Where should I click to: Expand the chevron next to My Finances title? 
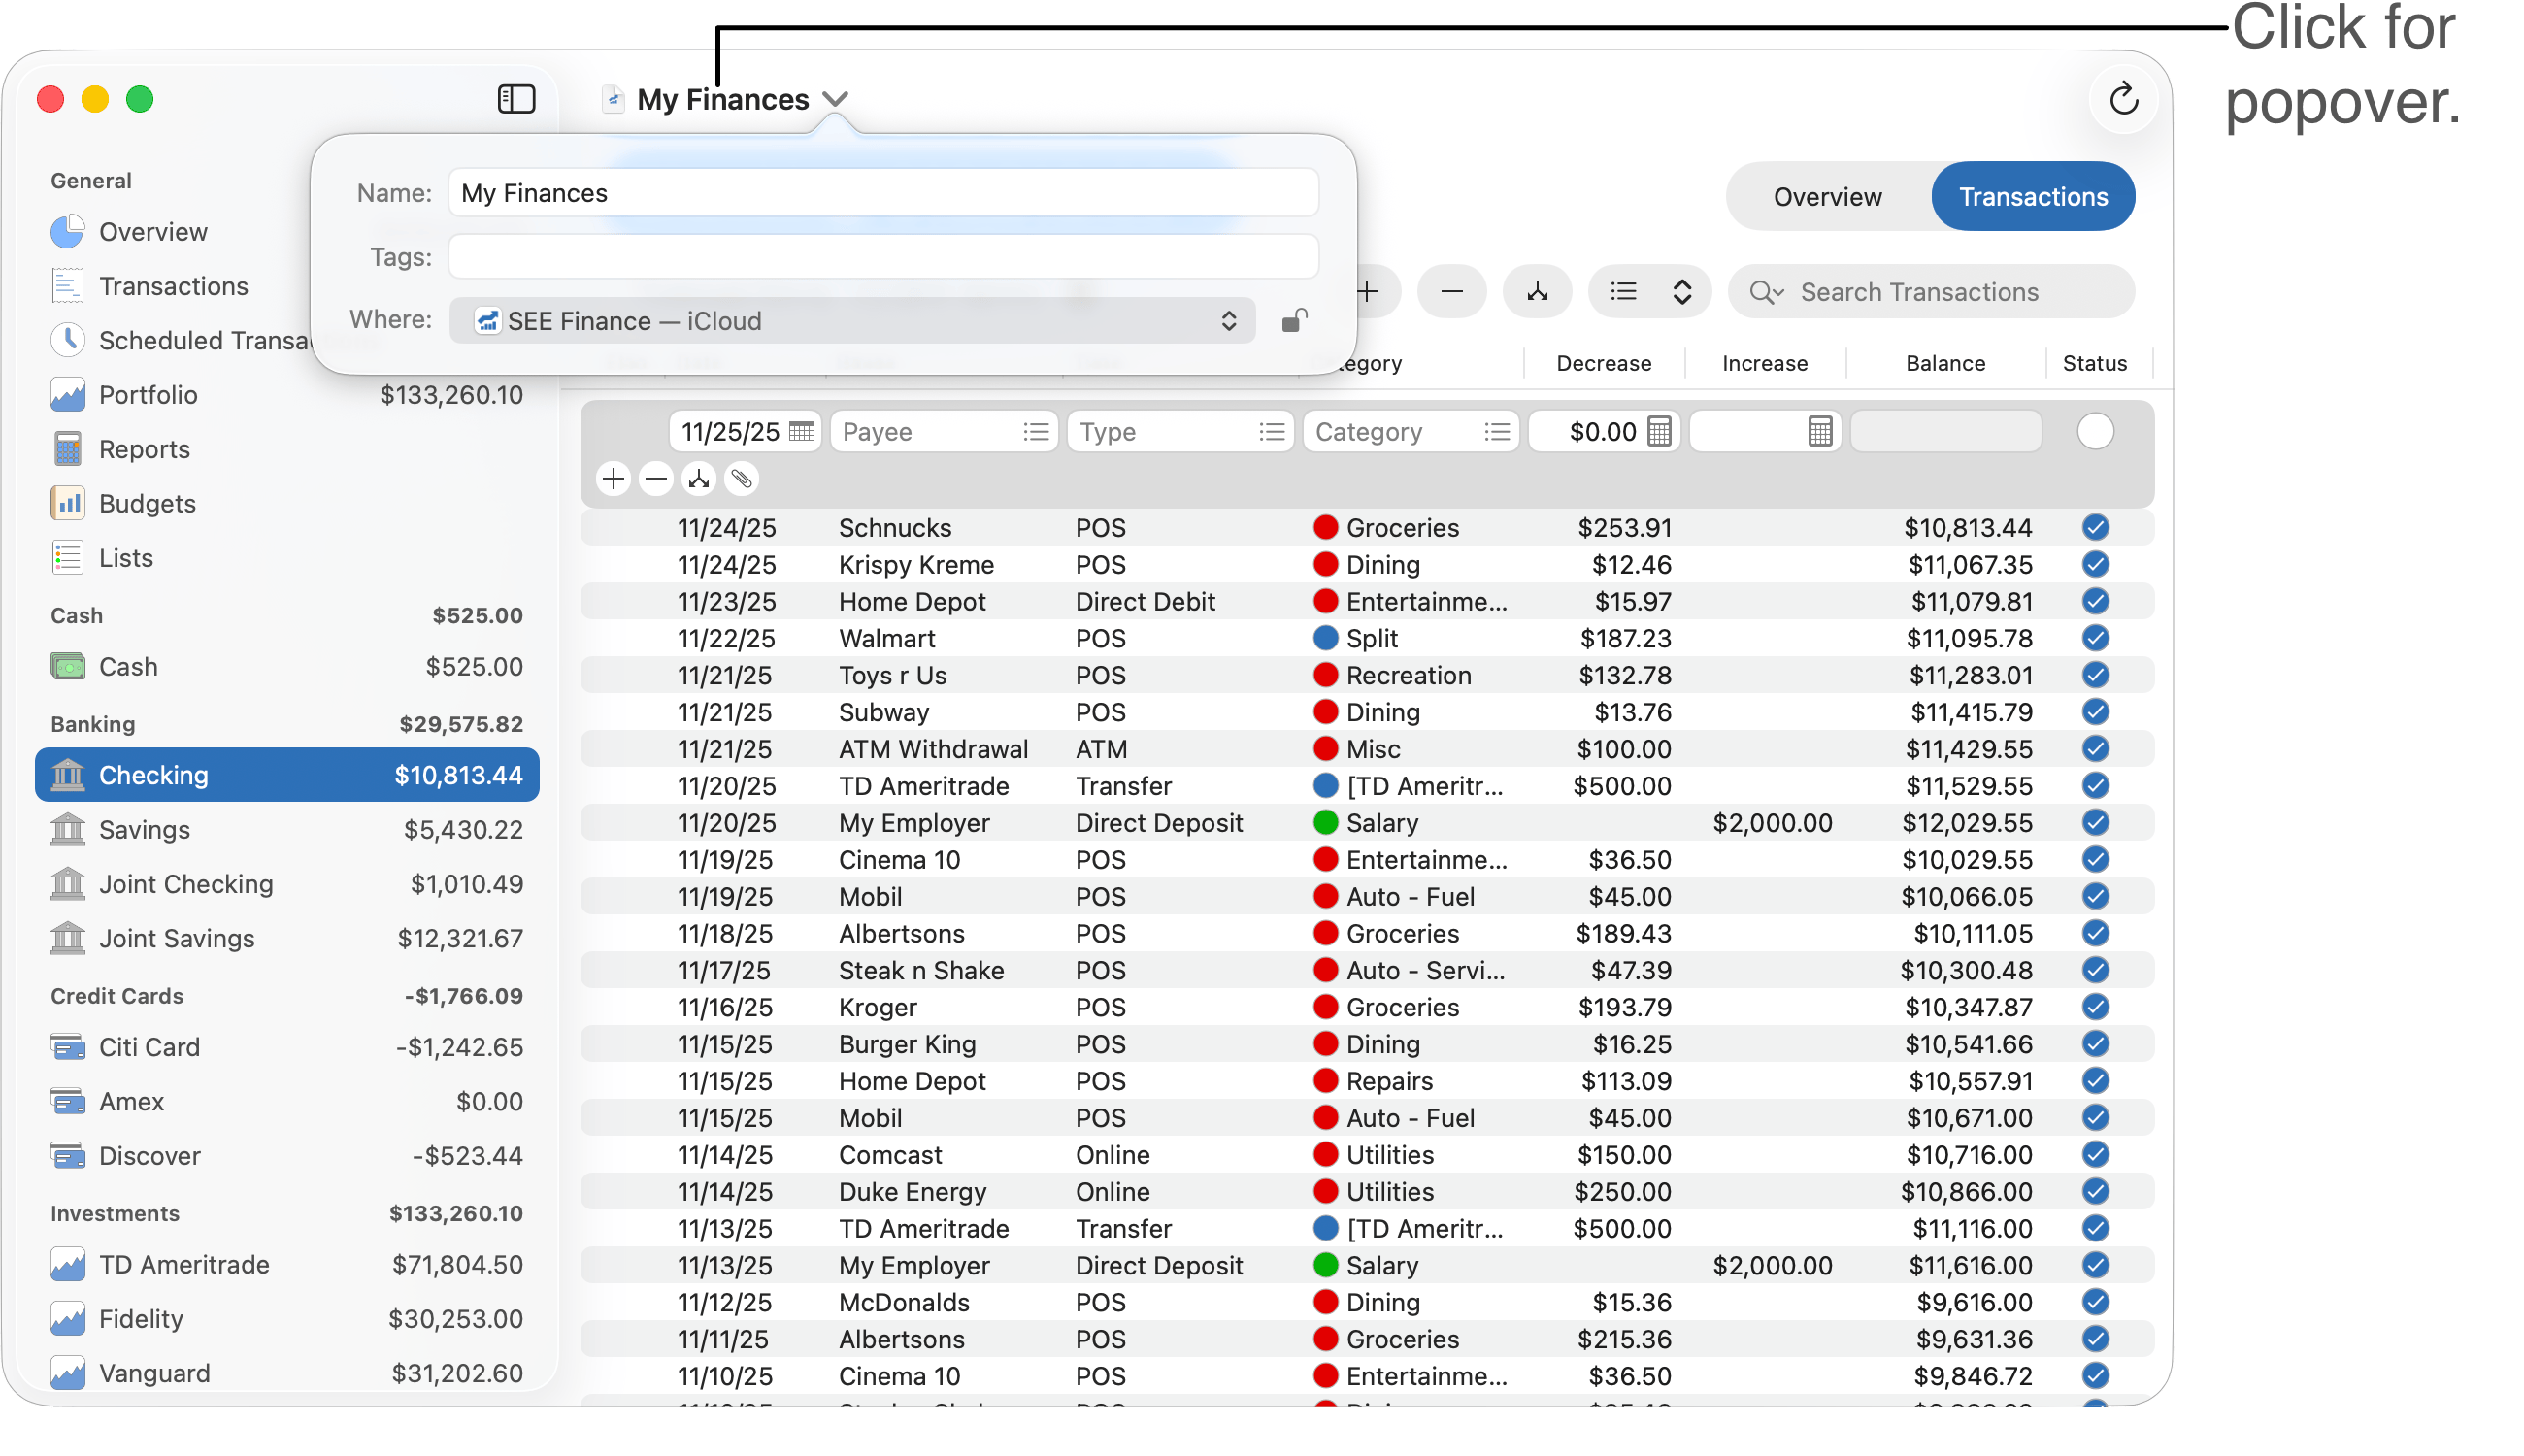[x=836, y=99]
